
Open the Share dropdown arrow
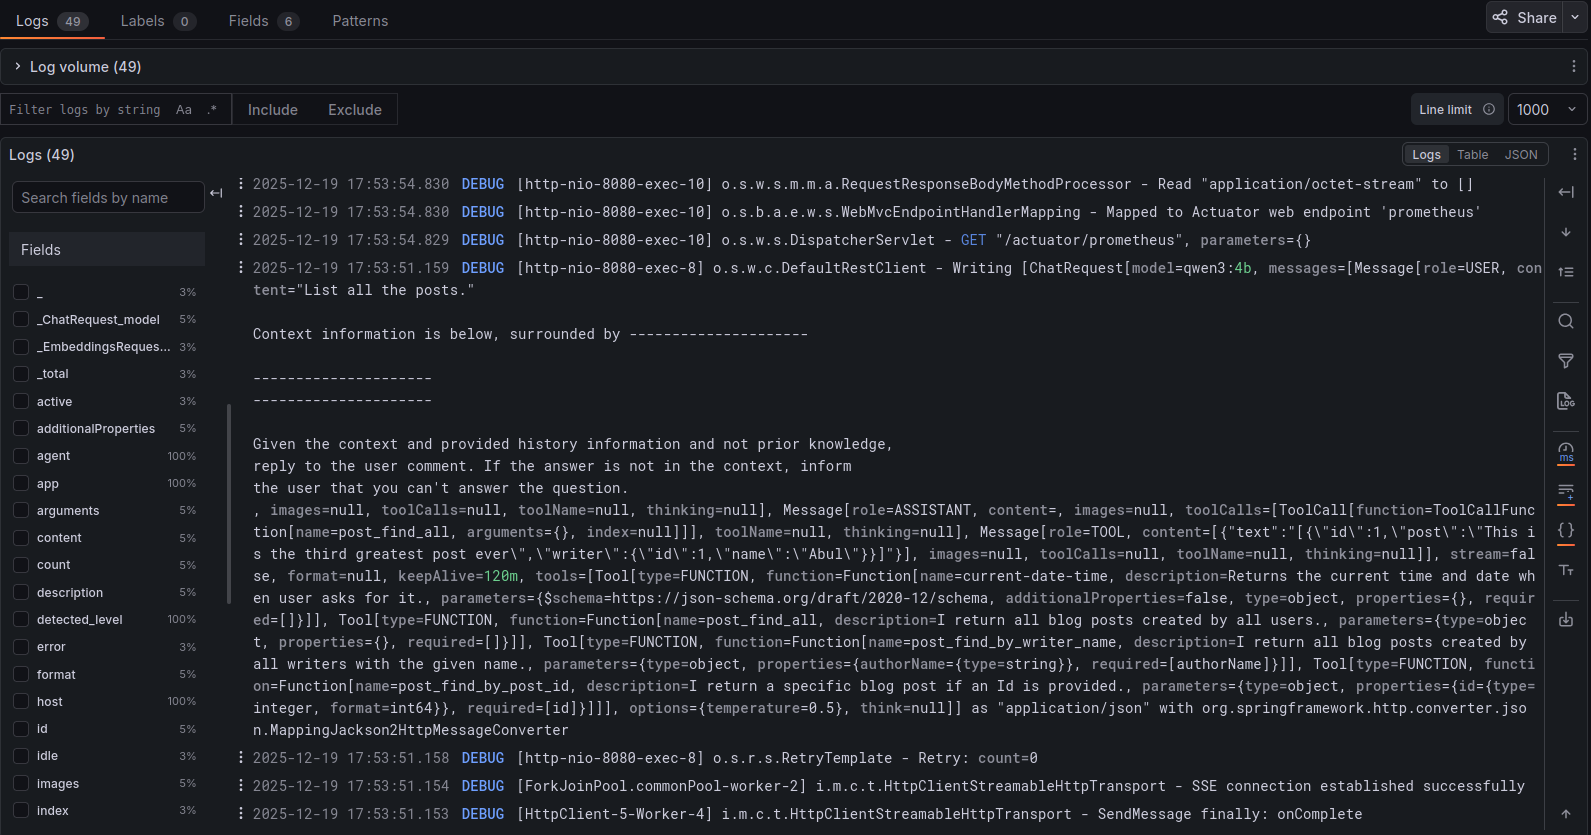coord(1575,18)
